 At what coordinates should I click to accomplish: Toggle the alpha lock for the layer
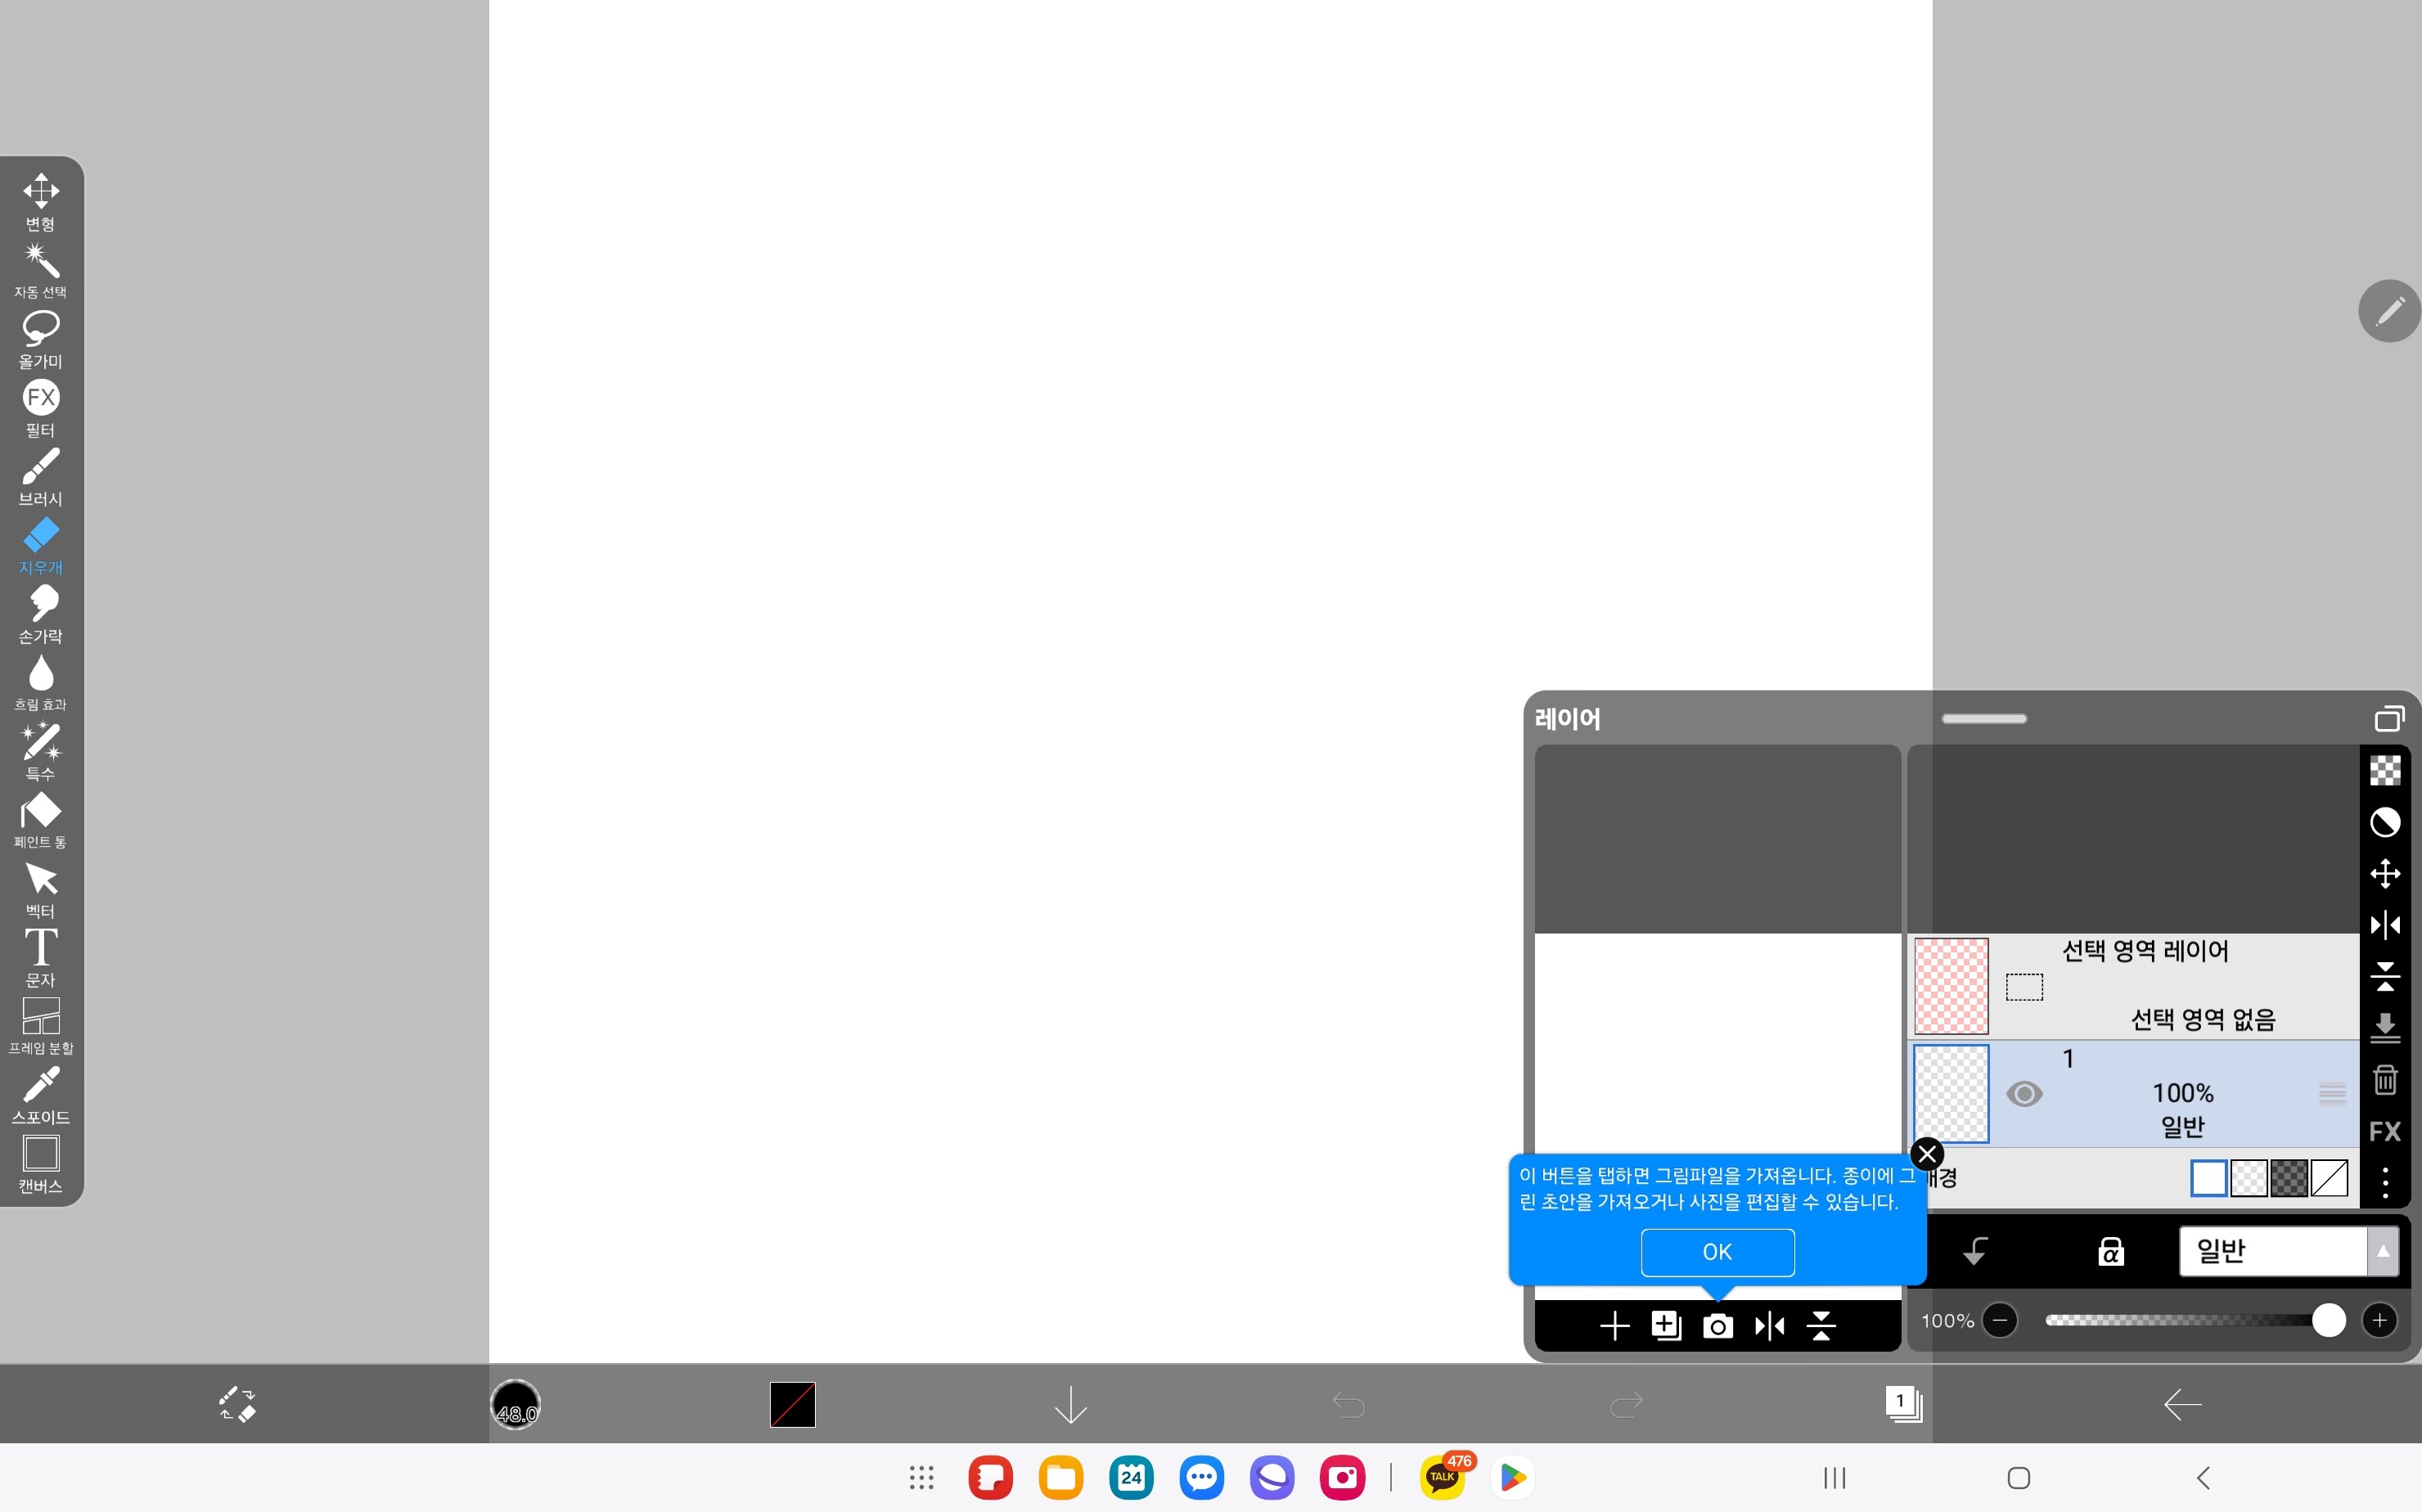click(2110, 1251)
